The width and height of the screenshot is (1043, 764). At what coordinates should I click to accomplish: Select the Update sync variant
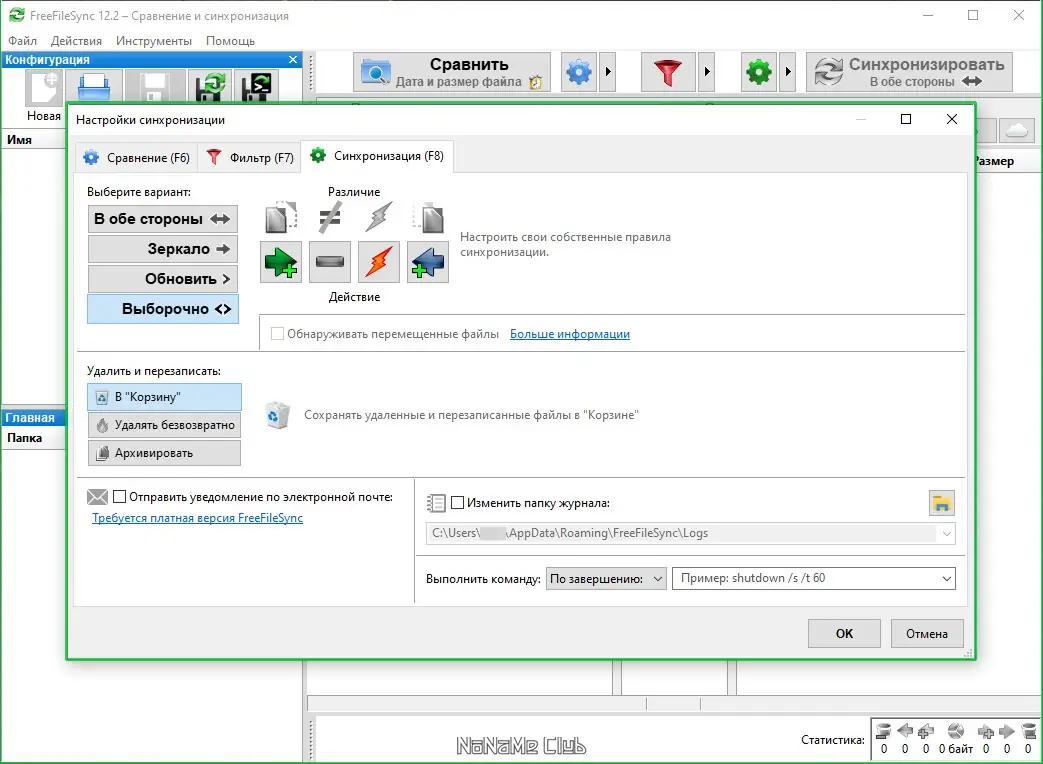click(x=163, y=279)
